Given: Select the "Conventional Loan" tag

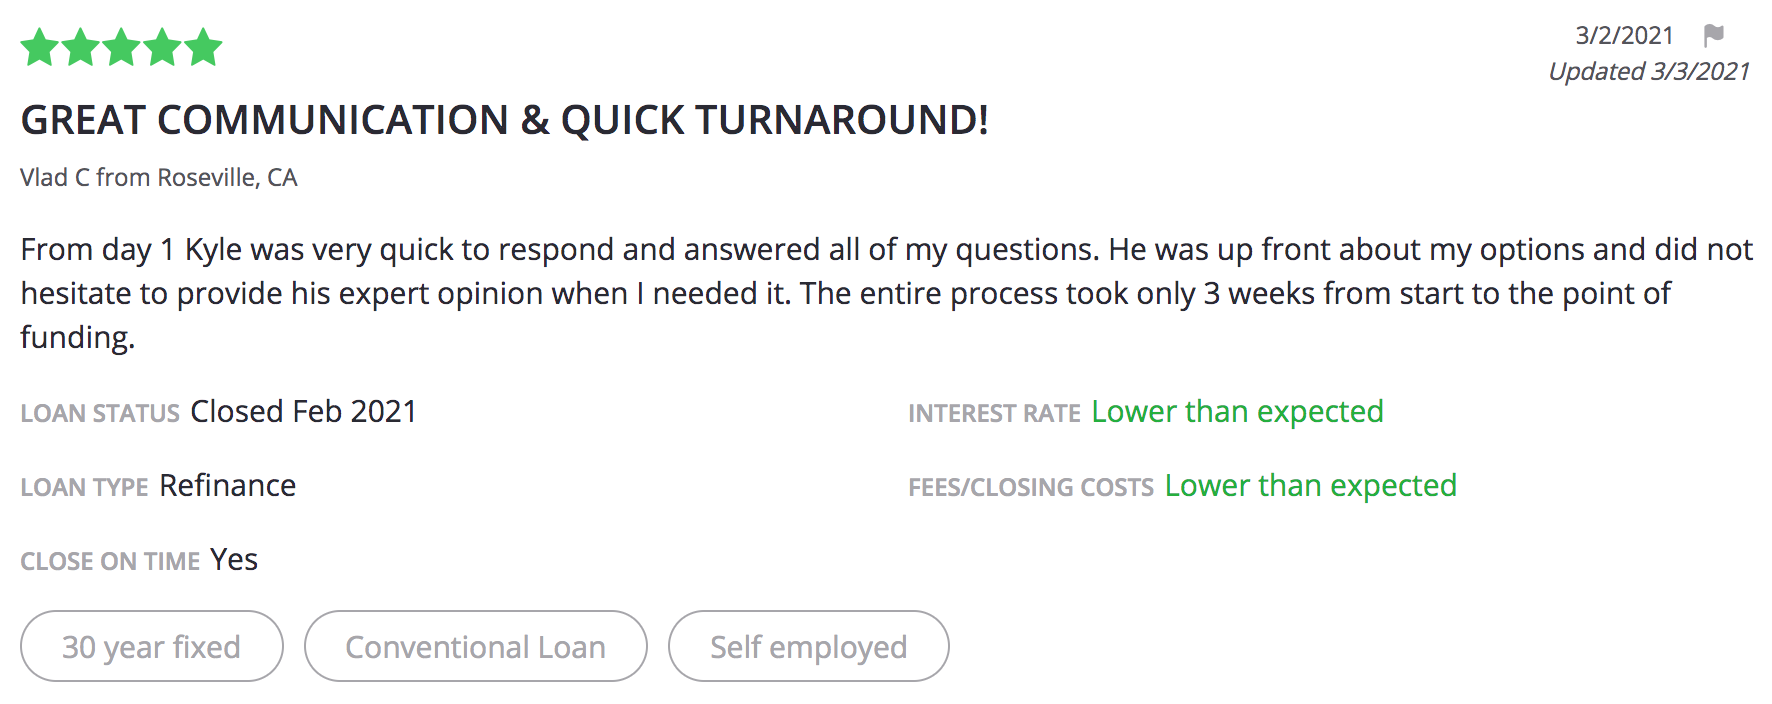Looking at the screenshot, I should (476, 646).
